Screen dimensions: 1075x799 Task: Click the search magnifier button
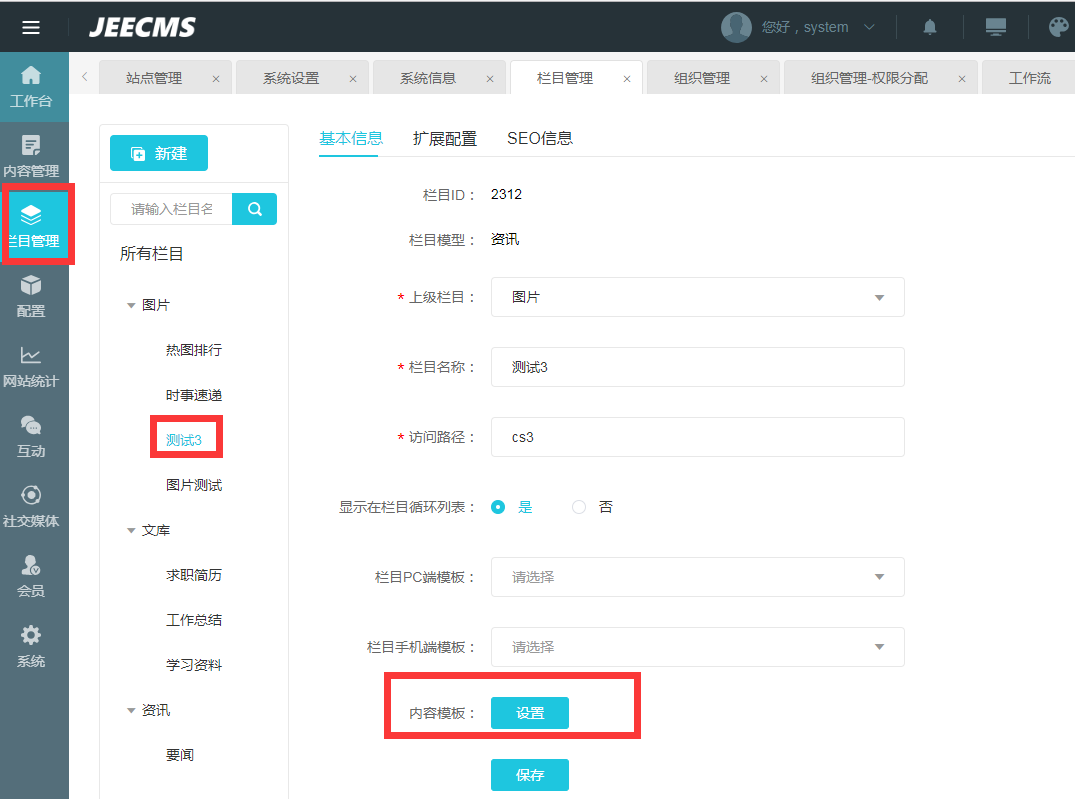pos(254,209)
